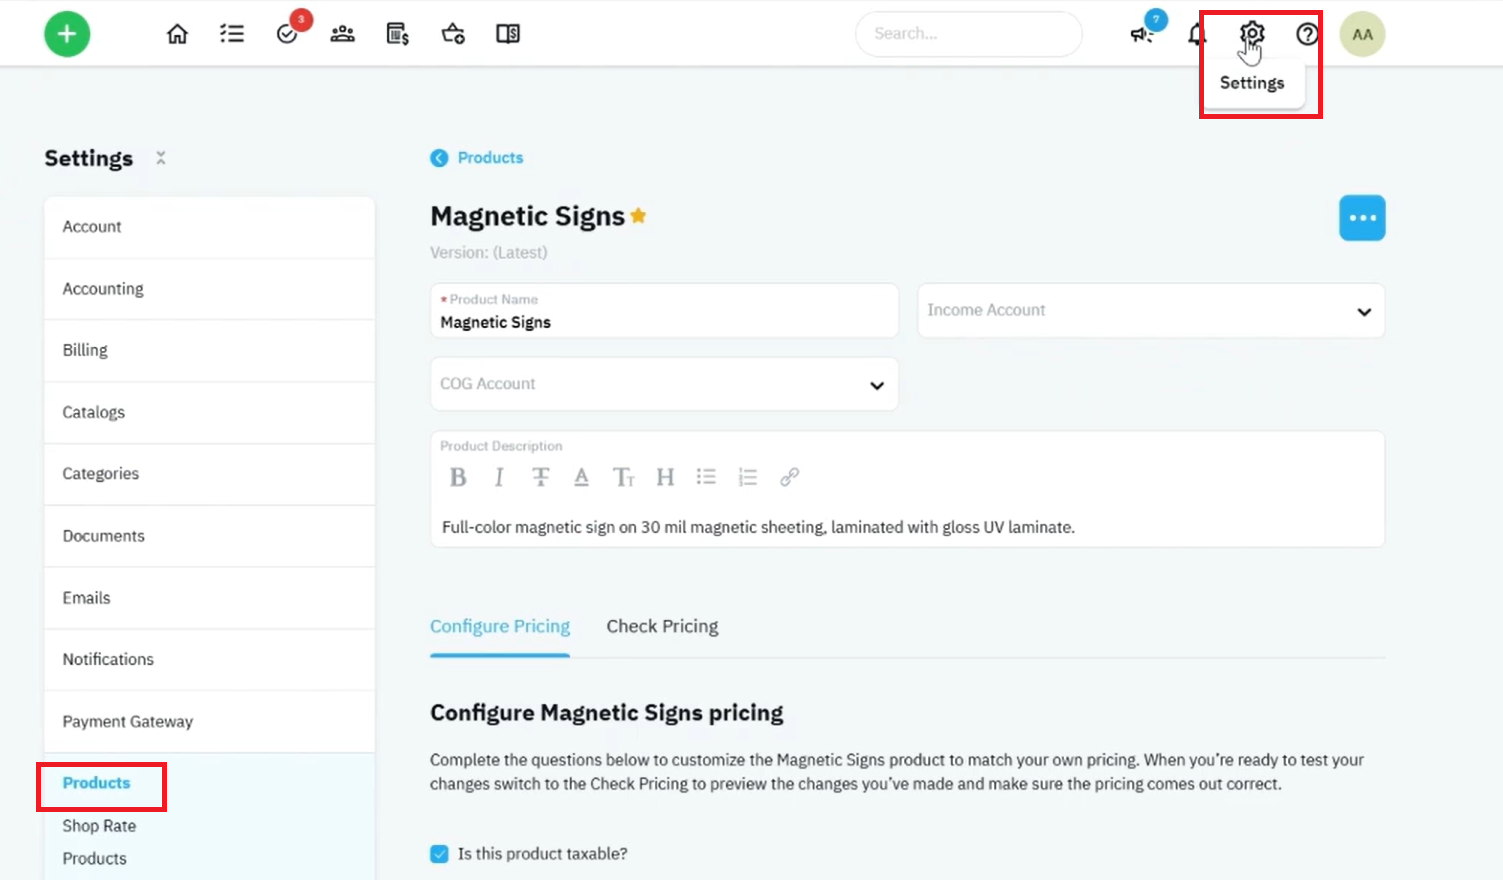Open the products shapes icon in top bar
1503x880 pixels.
[453, 34]
